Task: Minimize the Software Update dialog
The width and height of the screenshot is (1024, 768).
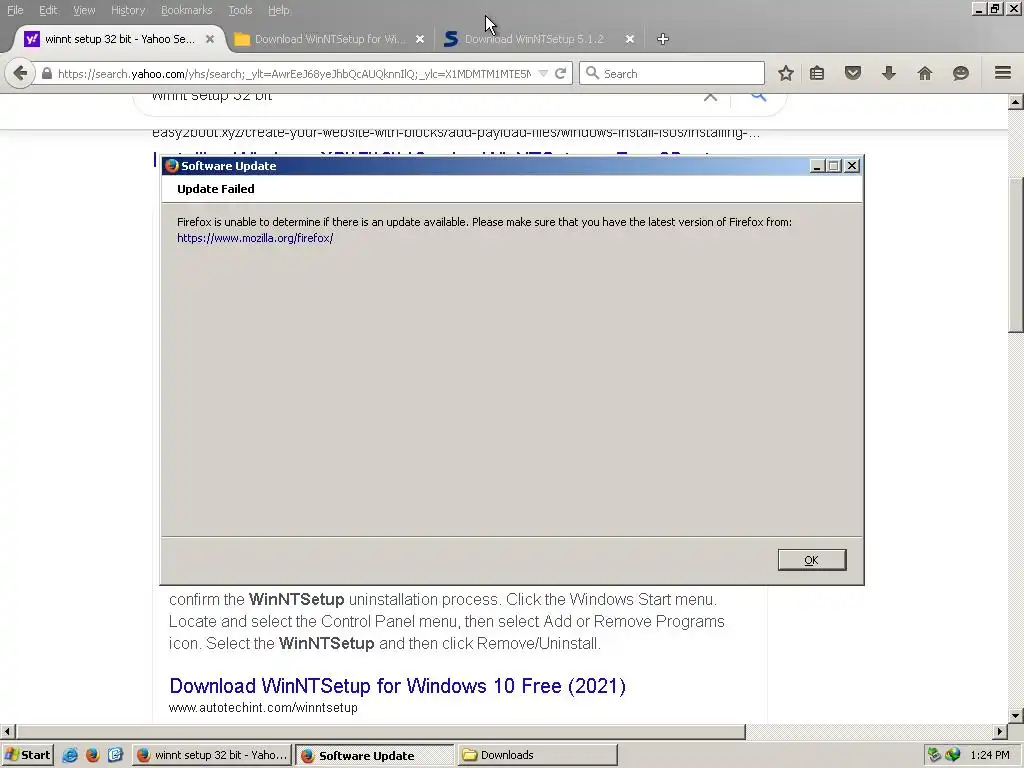Action: (816, 166)
